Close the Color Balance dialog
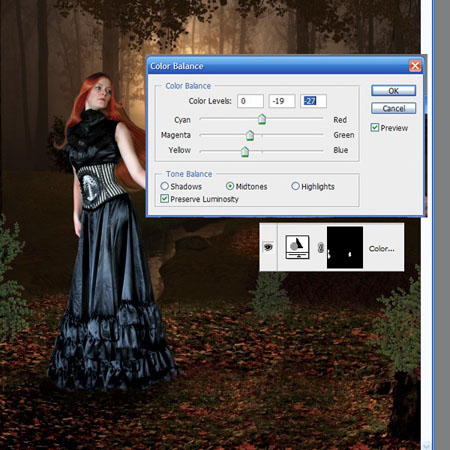Viewport: 450px width, 450px height. 415,66
